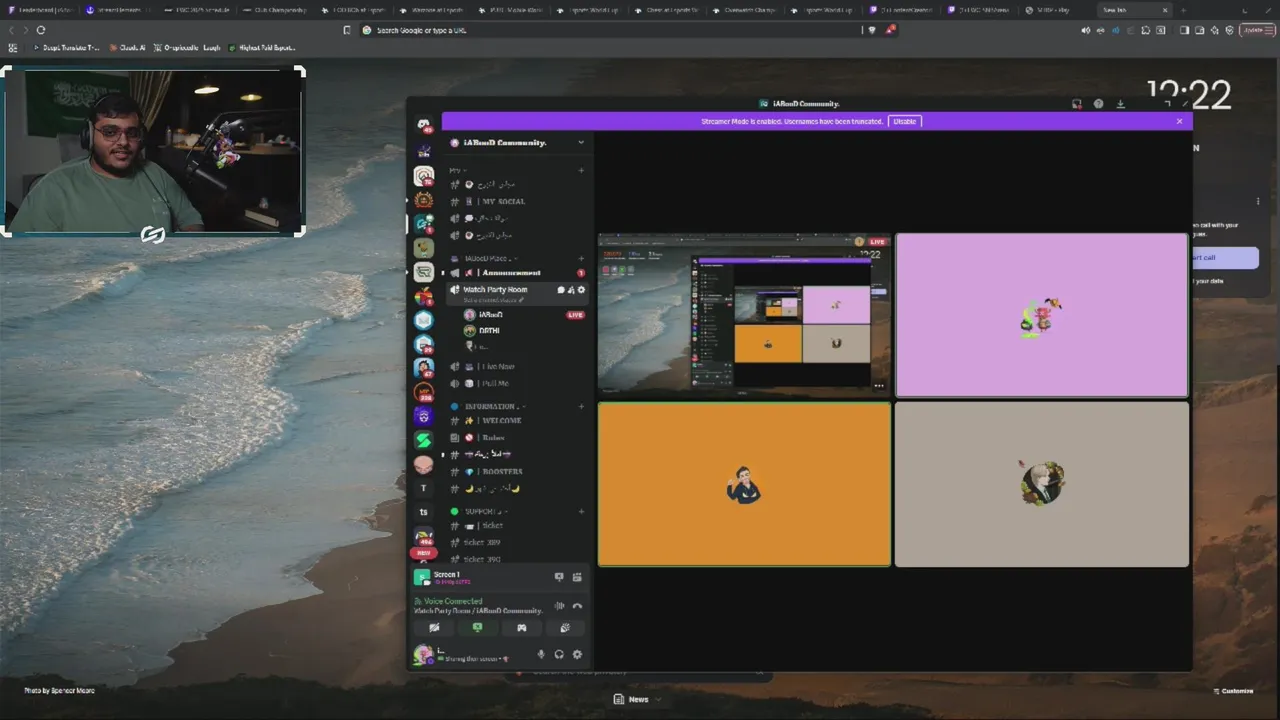Open clips button next to Screen 1
1280x720 pixels.
(x=577, y=577)
